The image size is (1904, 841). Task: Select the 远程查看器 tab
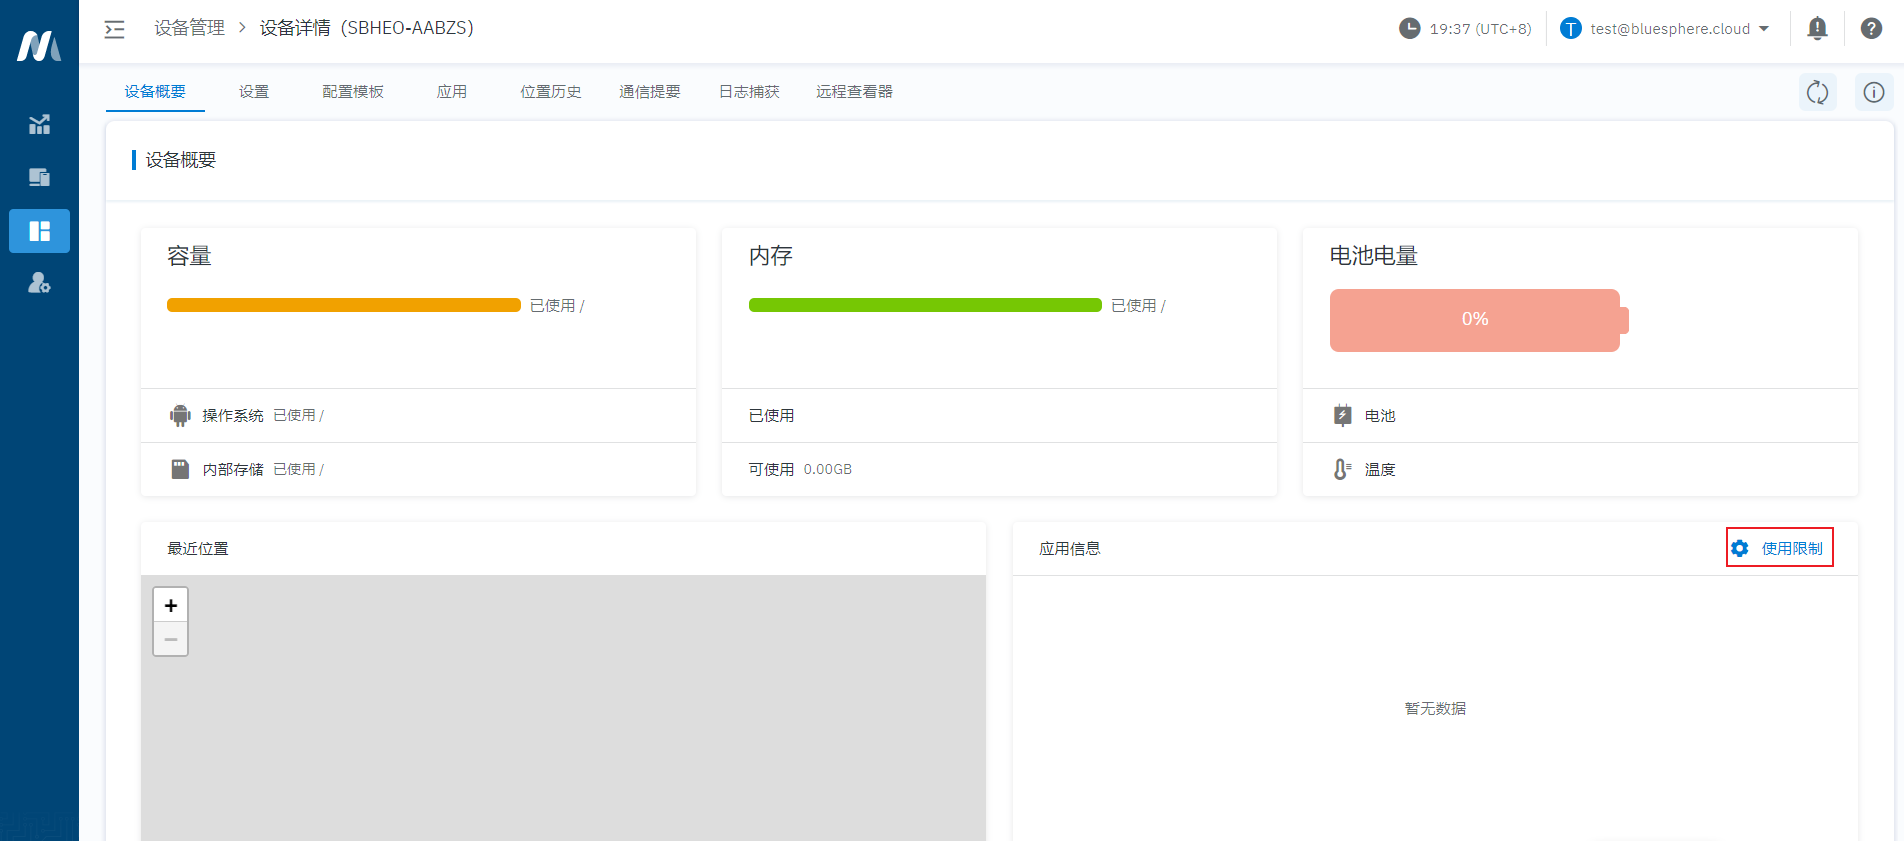tap(854, 92)
